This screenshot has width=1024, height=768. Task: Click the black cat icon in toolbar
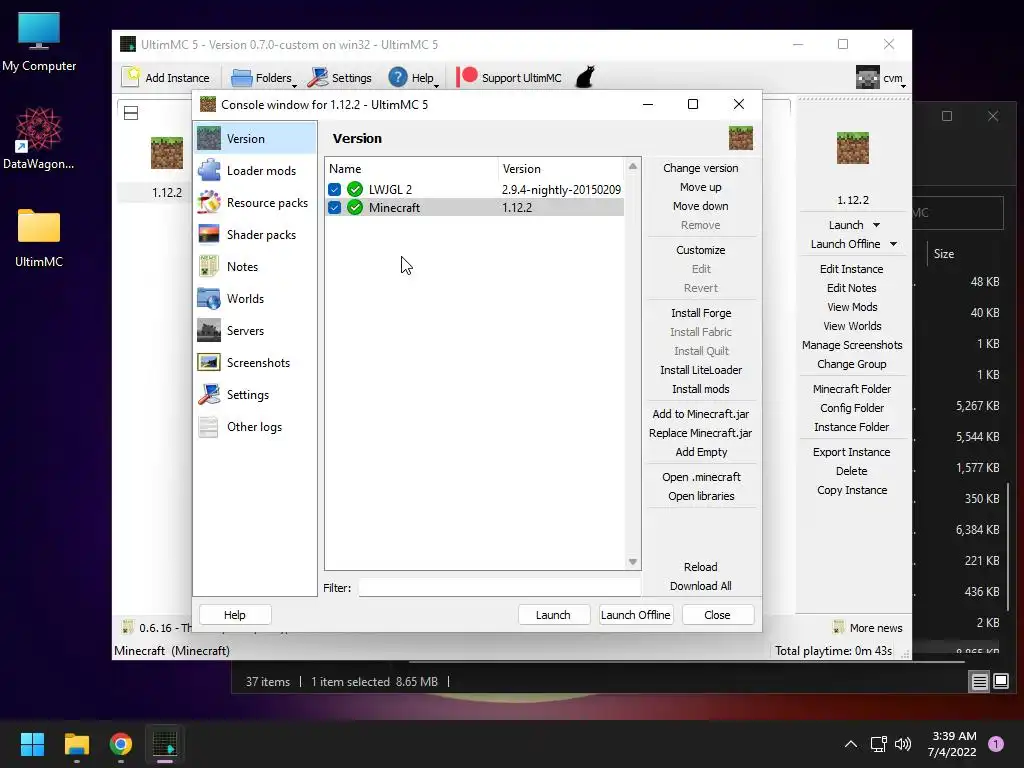point(585,77)
